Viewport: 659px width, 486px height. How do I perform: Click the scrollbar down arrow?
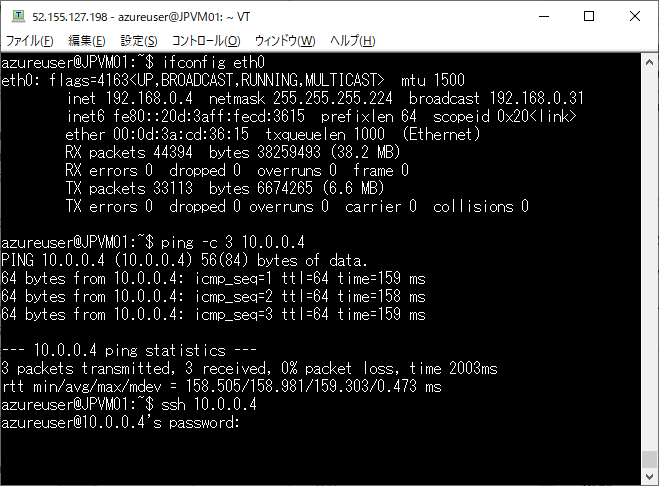coord(649,476)
